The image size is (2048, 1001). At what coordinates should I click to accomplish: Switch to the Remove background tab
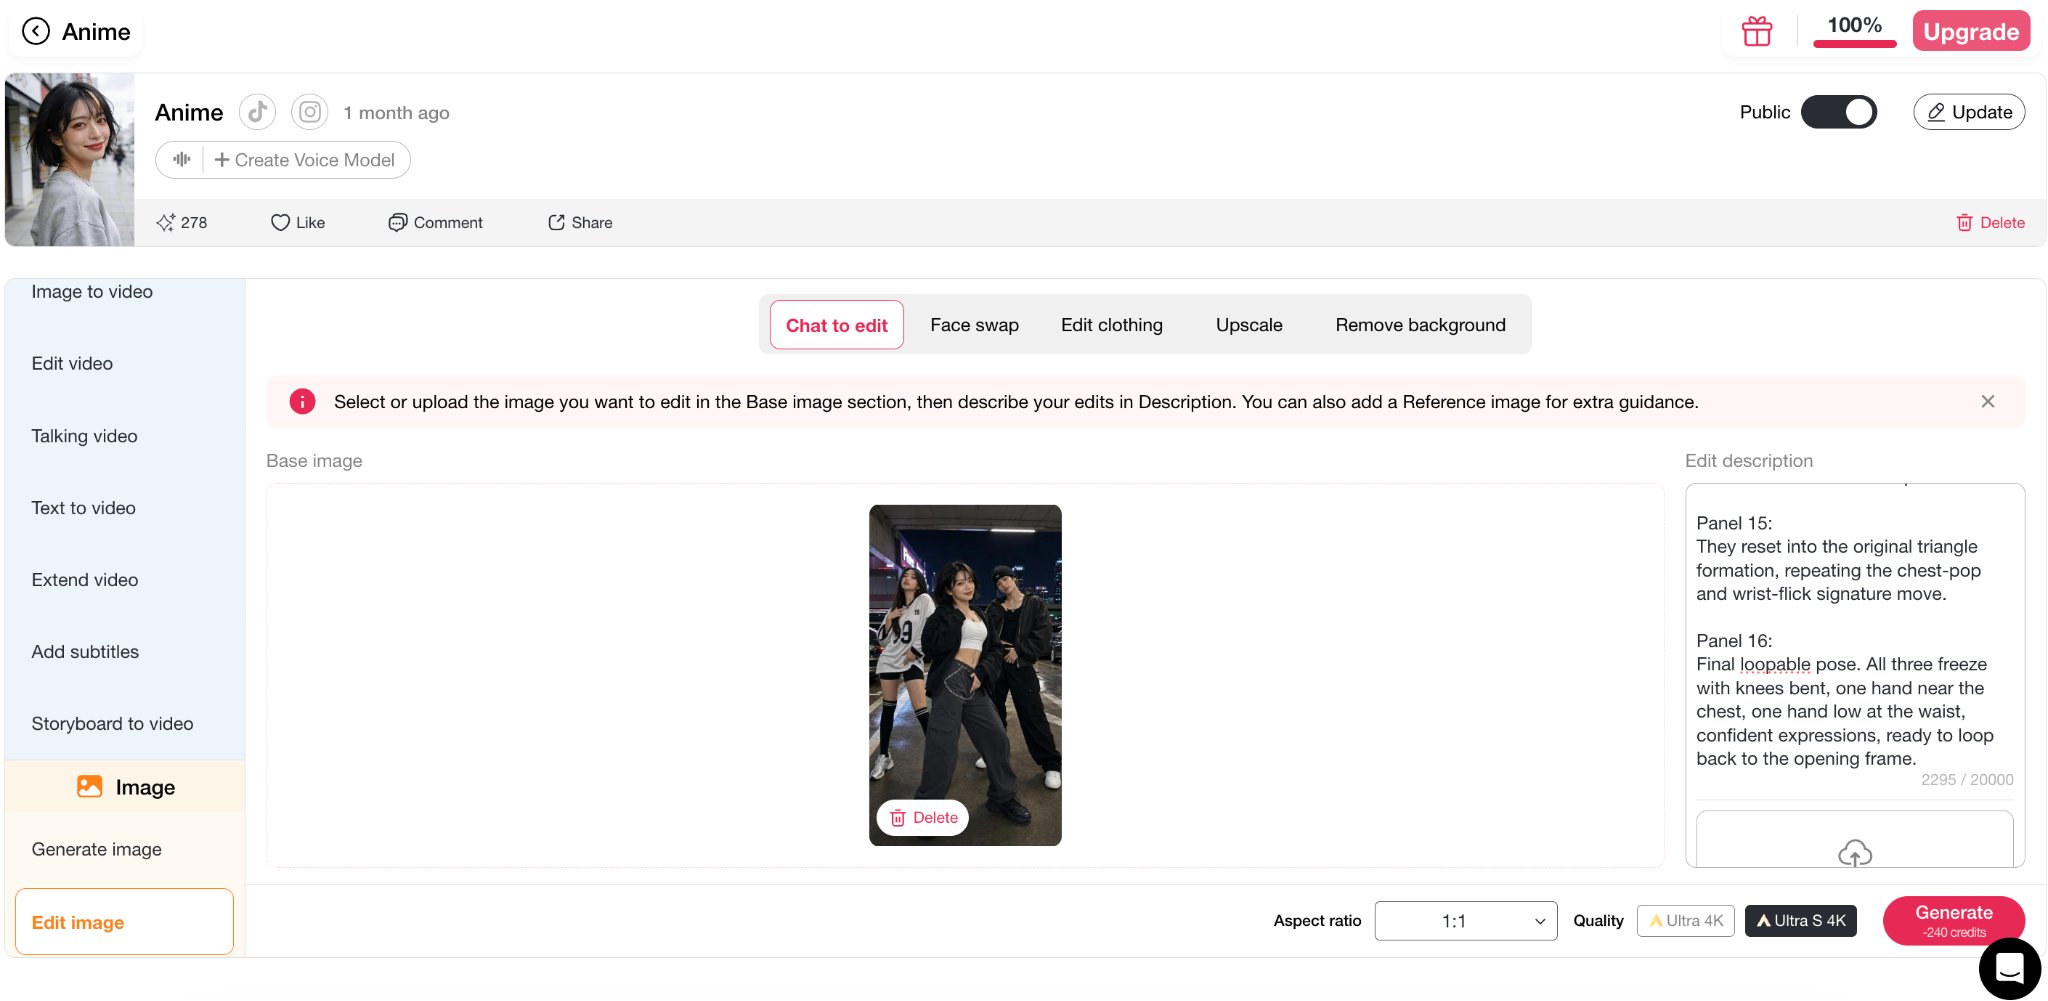(x=1420, y=325)
